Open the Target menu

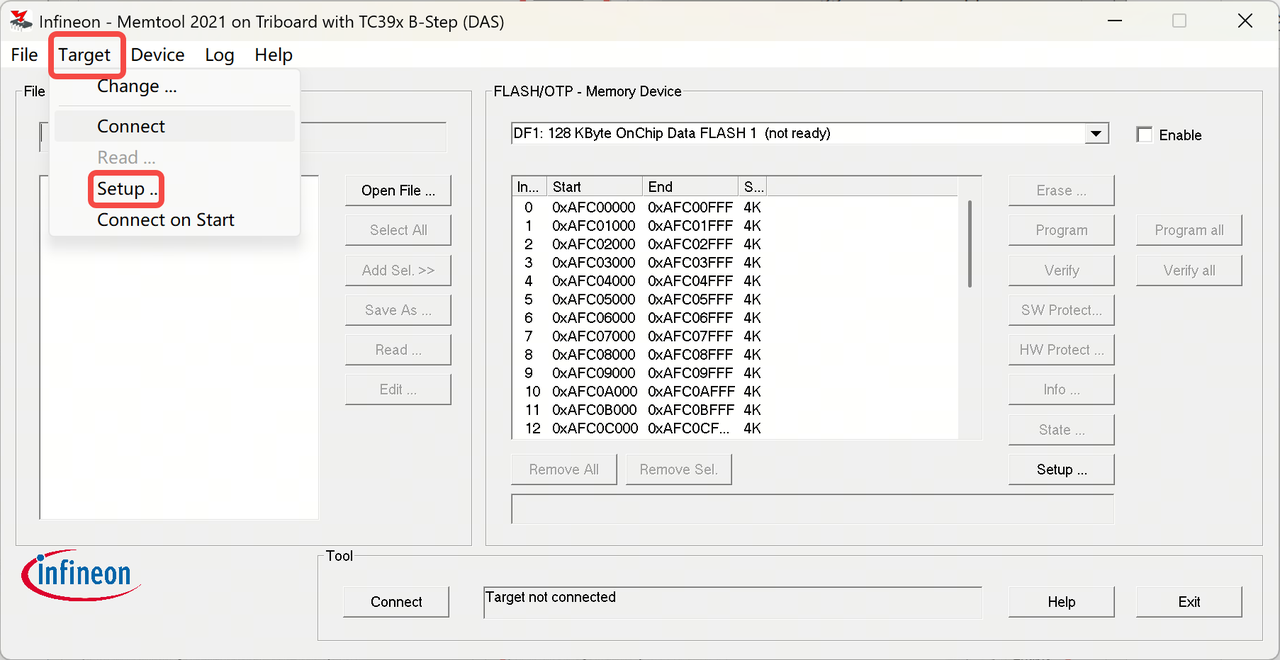pos(84,55)
